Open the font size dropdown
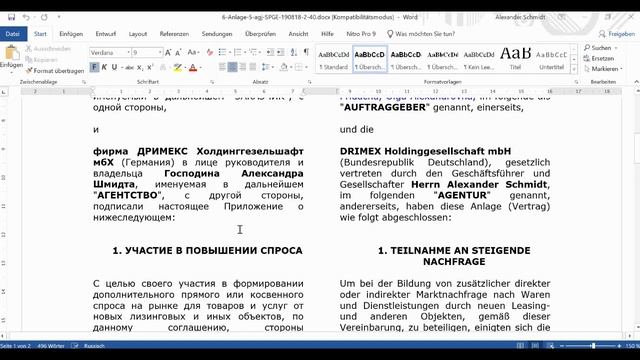 (160, 53)
